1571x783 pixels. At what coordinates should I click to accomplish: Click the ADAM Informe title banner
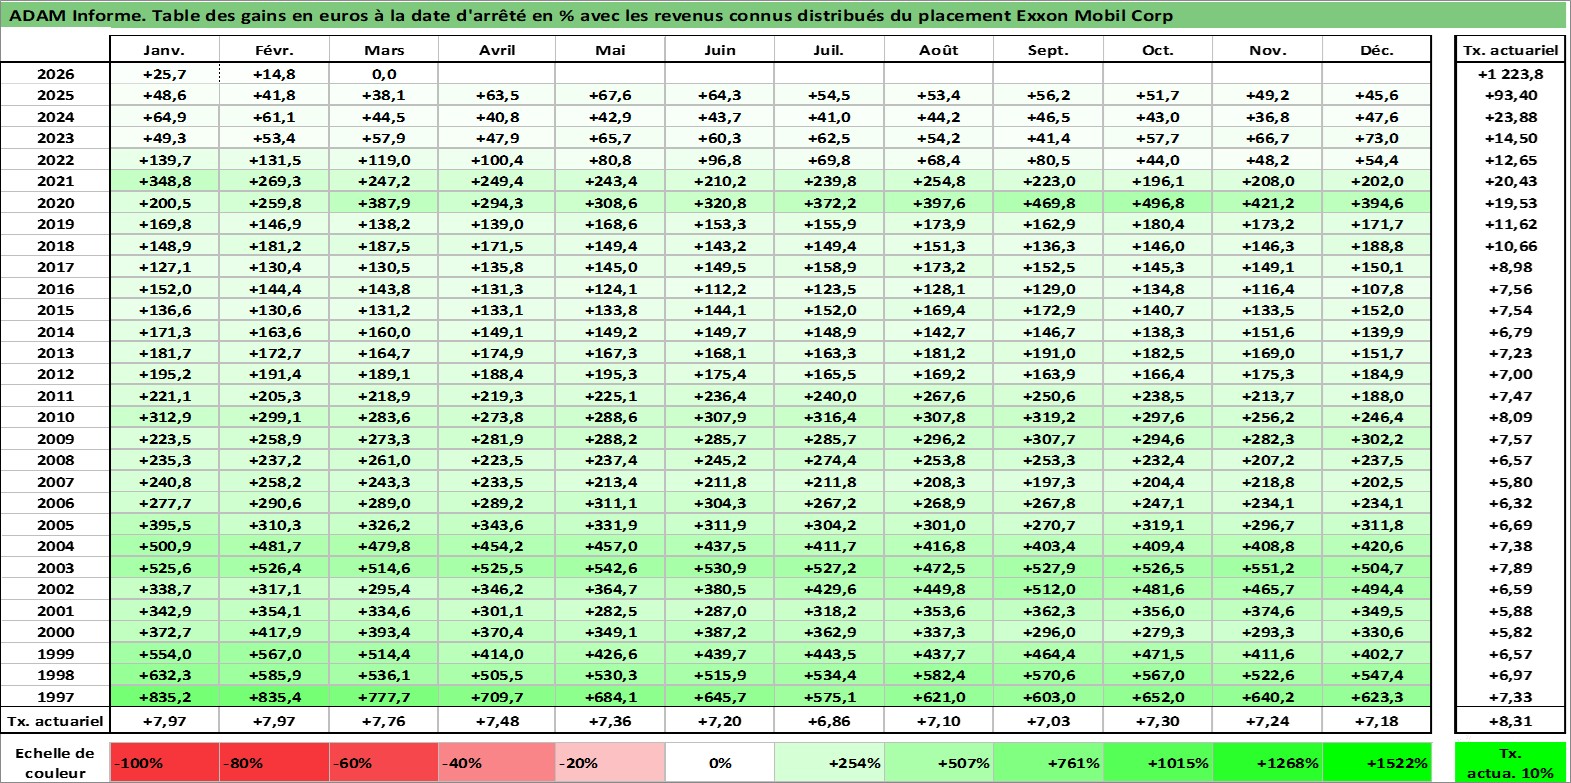pos(784,15)
